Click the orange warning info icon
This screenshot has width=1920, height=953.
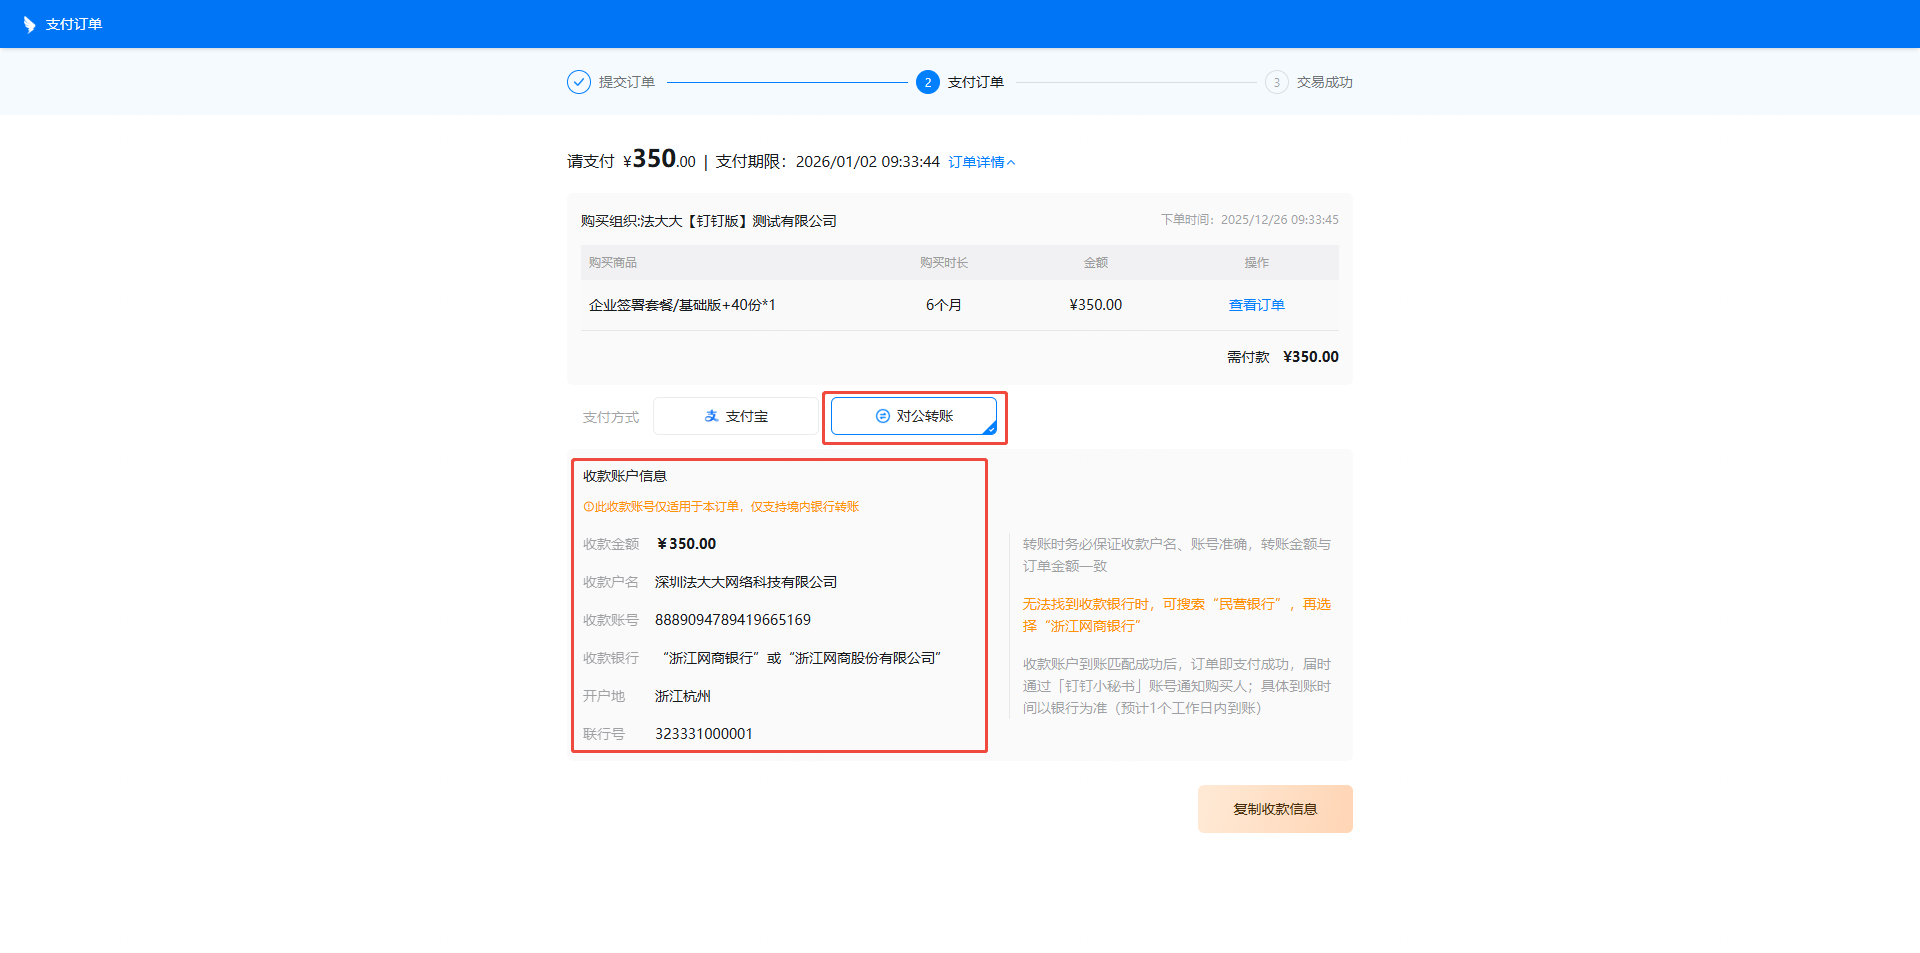coord(588,507)
